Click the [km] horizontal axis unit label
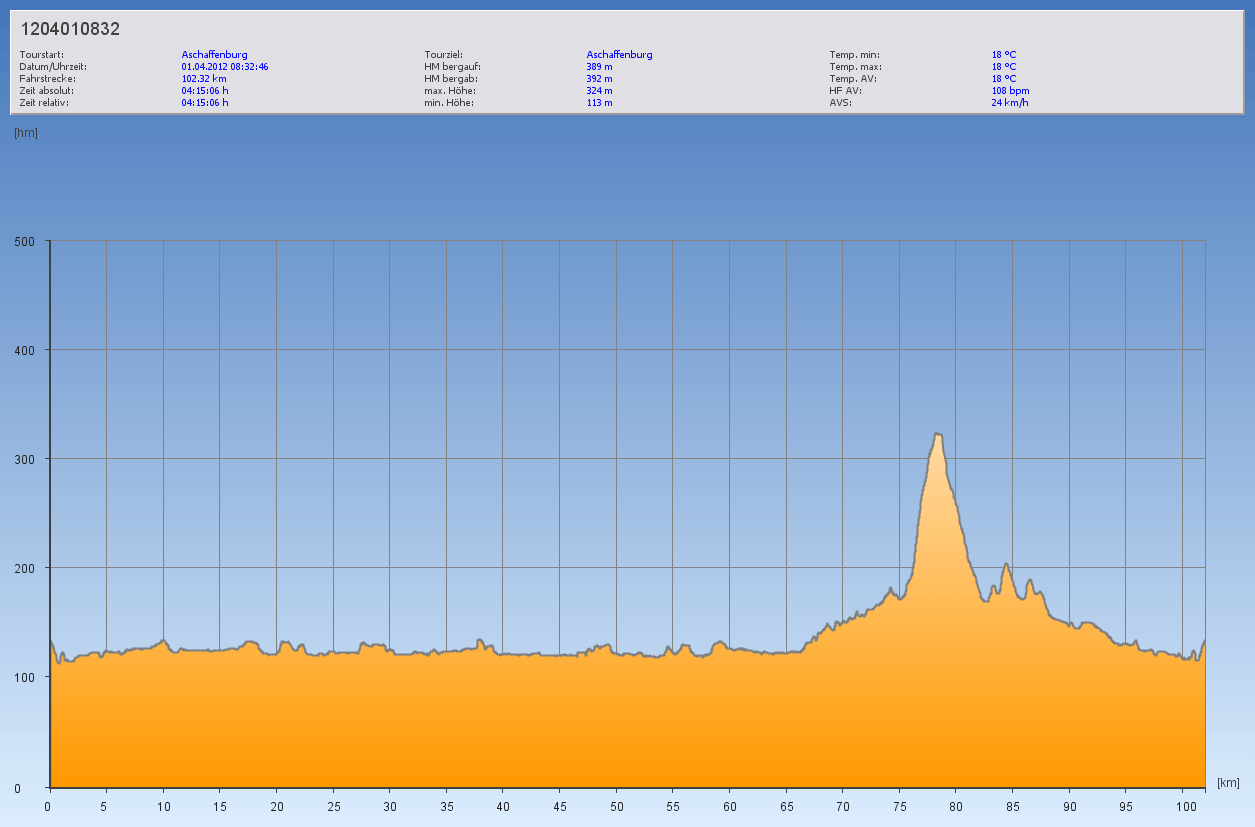The image size is (1255, 827). click(x=1228, y=782)
